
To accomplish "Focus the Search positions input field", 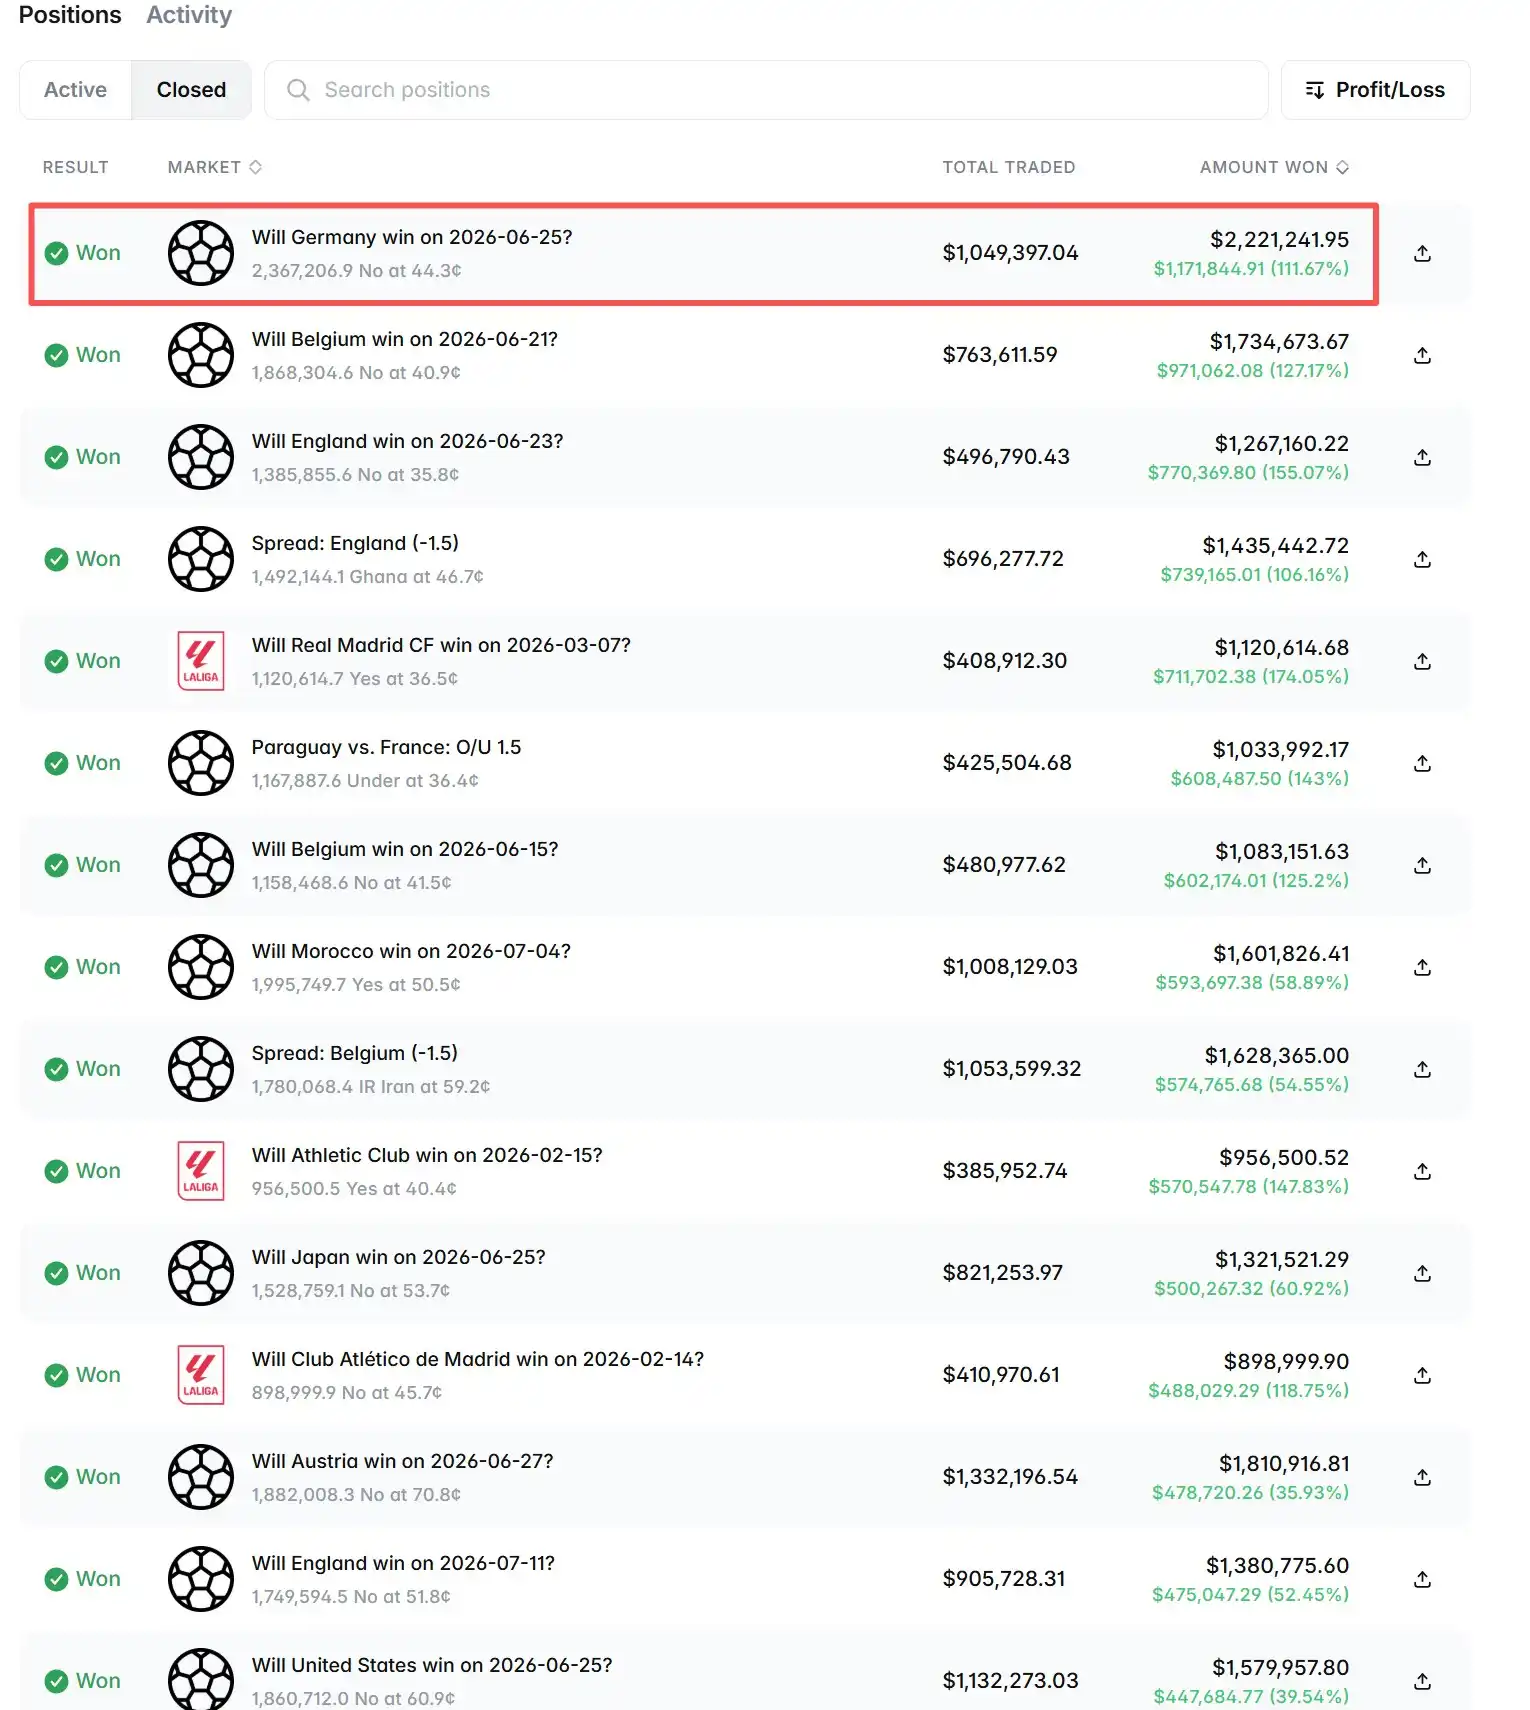I will pyautogui.click(x=766, y=90).
